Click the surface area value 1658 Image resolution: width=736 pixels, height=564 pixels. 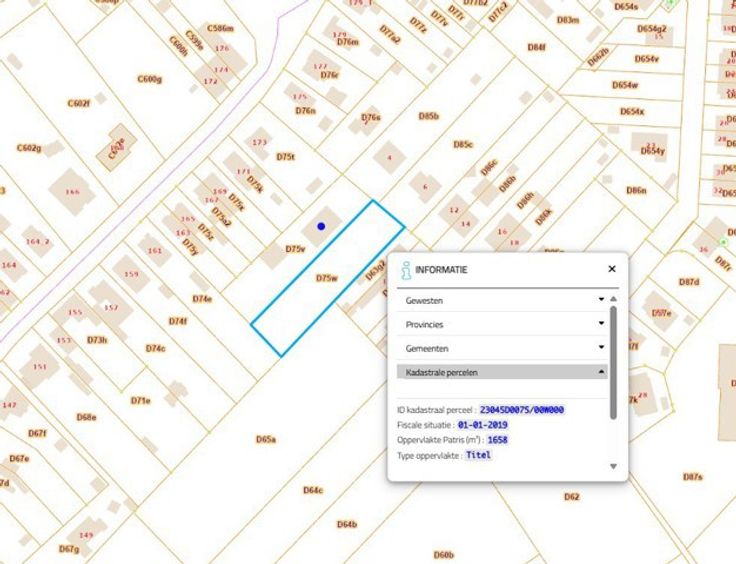click(498, 440)
